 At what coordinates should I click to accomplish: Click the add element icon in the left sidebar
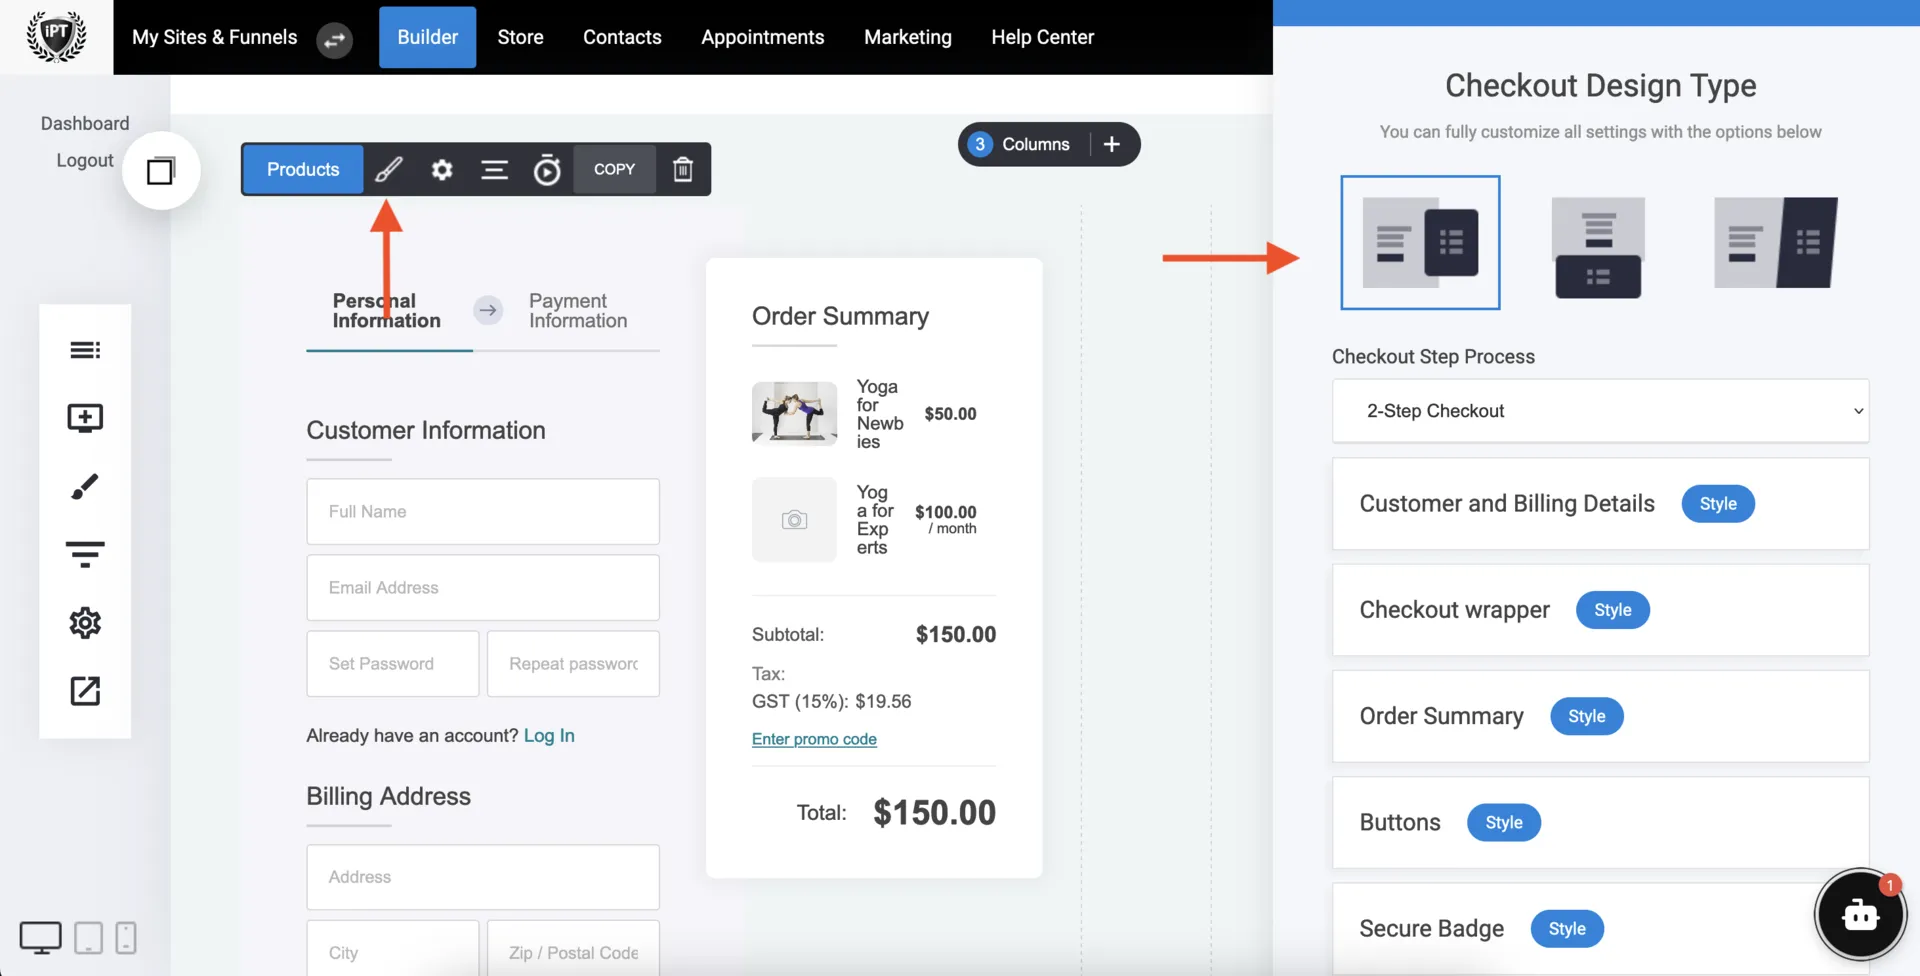pos(85,418)
